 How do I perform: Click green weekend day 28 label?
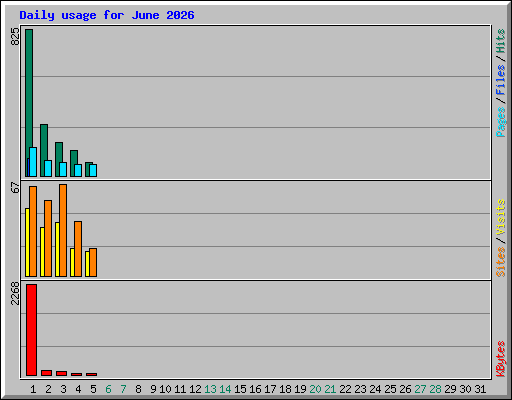pos(435,389)
